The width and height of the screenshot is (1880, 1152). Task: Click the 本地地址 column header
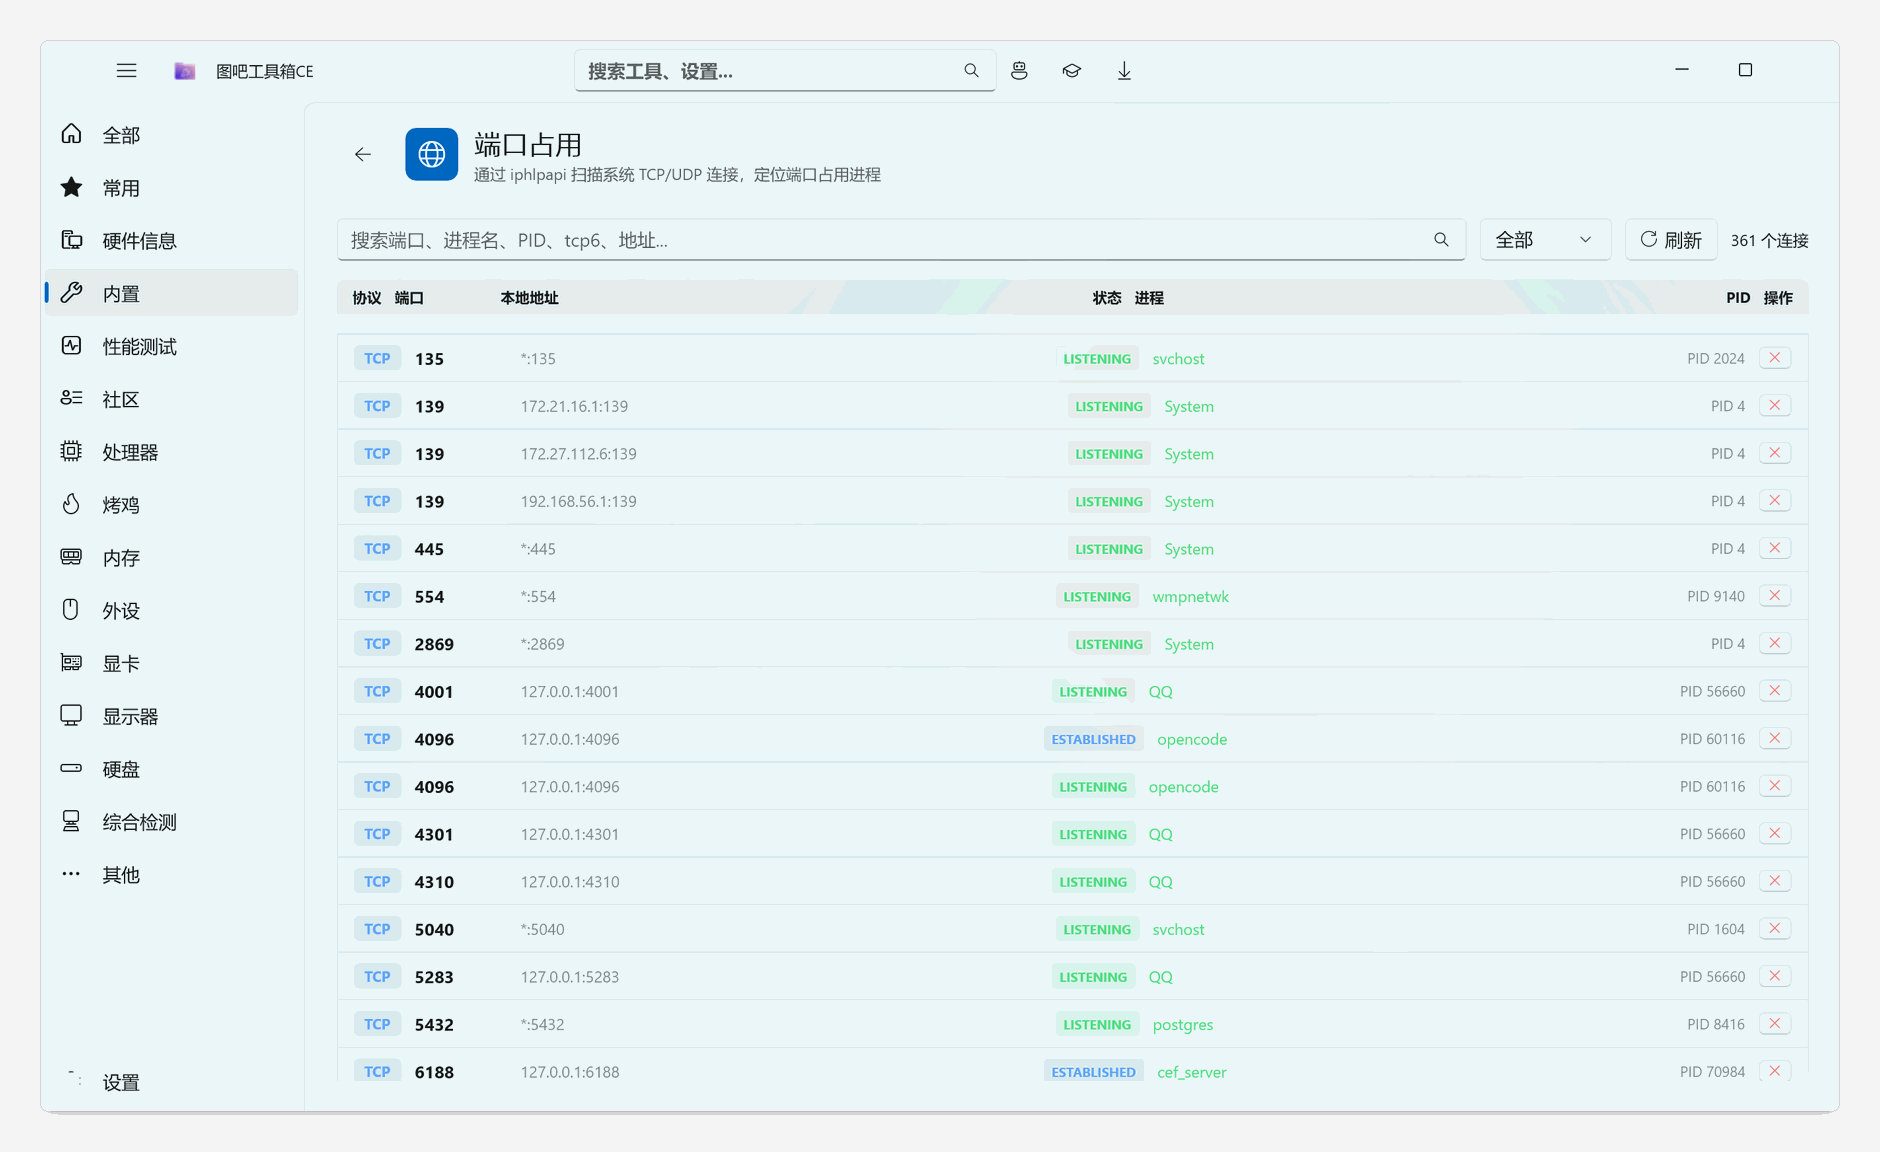click(530, 298)
